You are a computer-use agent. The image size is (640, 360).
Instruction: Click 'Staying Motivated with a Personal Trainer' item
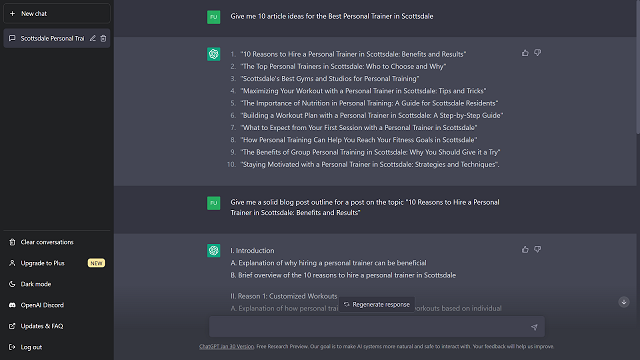[x=370, y=164]
